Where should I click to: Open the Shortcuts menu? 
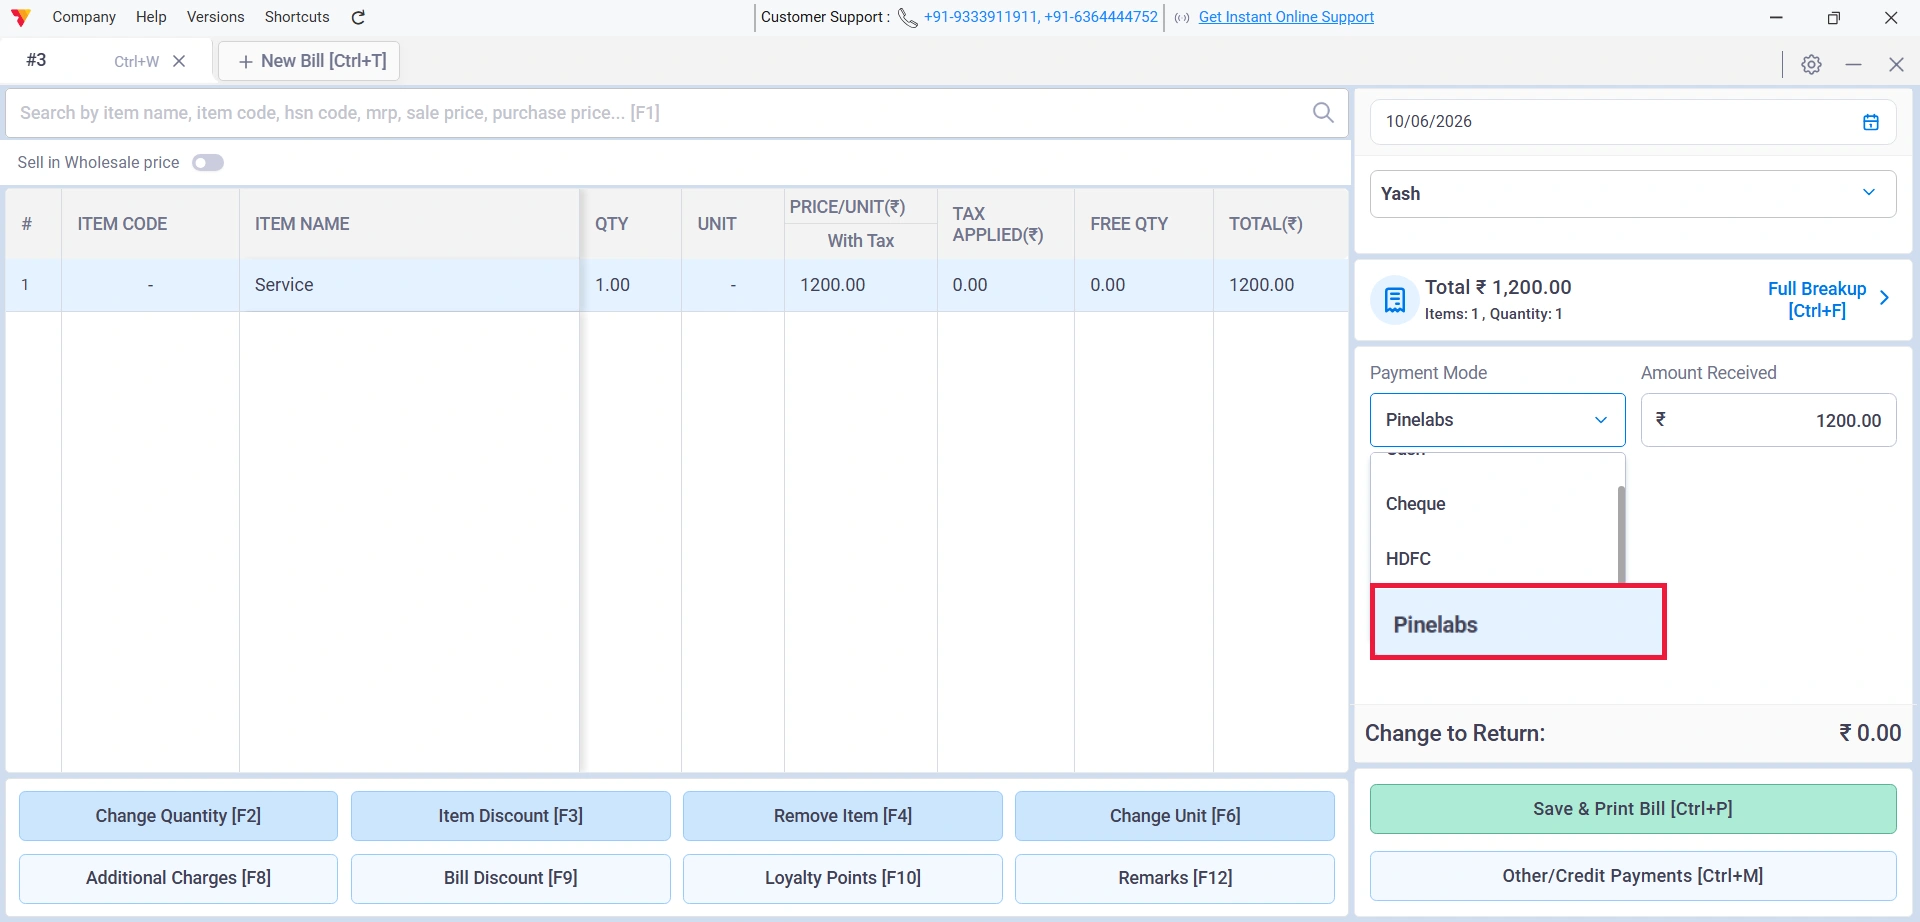pos(297,17)
